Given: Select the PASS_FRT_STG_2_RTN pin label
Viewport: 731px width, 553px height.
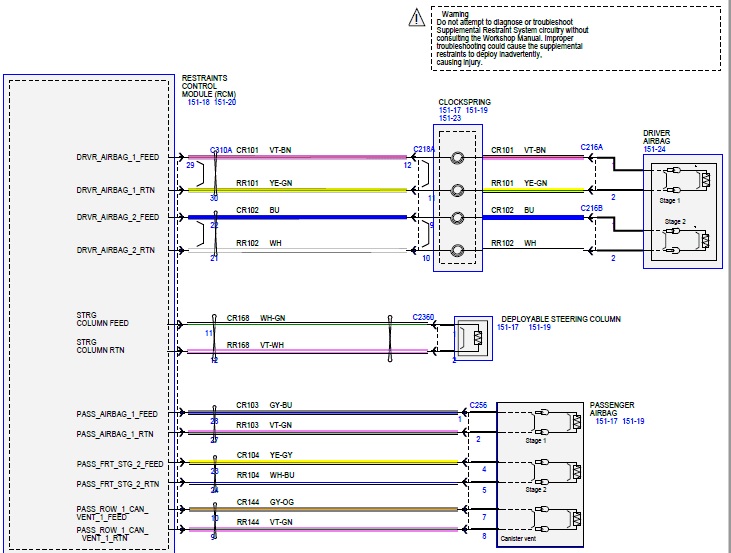Looking at the screenshot, I should 118,484.
